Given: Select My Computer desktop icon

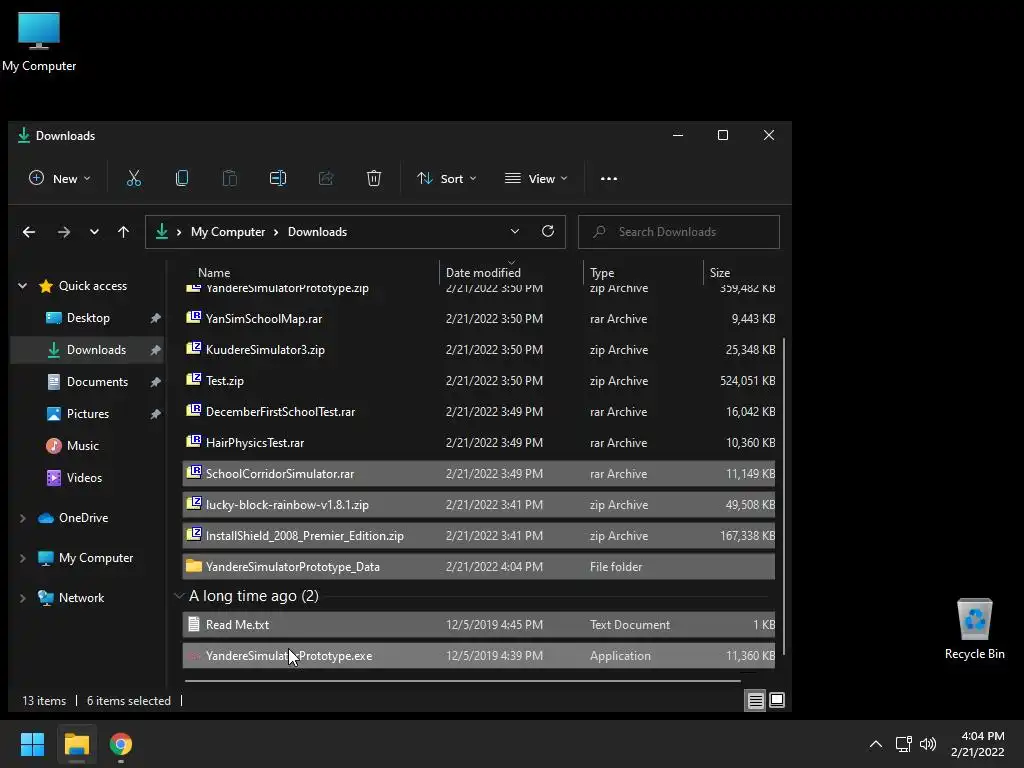Looking at the screenshot, I should pyautogui.click(x=39, y=42).
